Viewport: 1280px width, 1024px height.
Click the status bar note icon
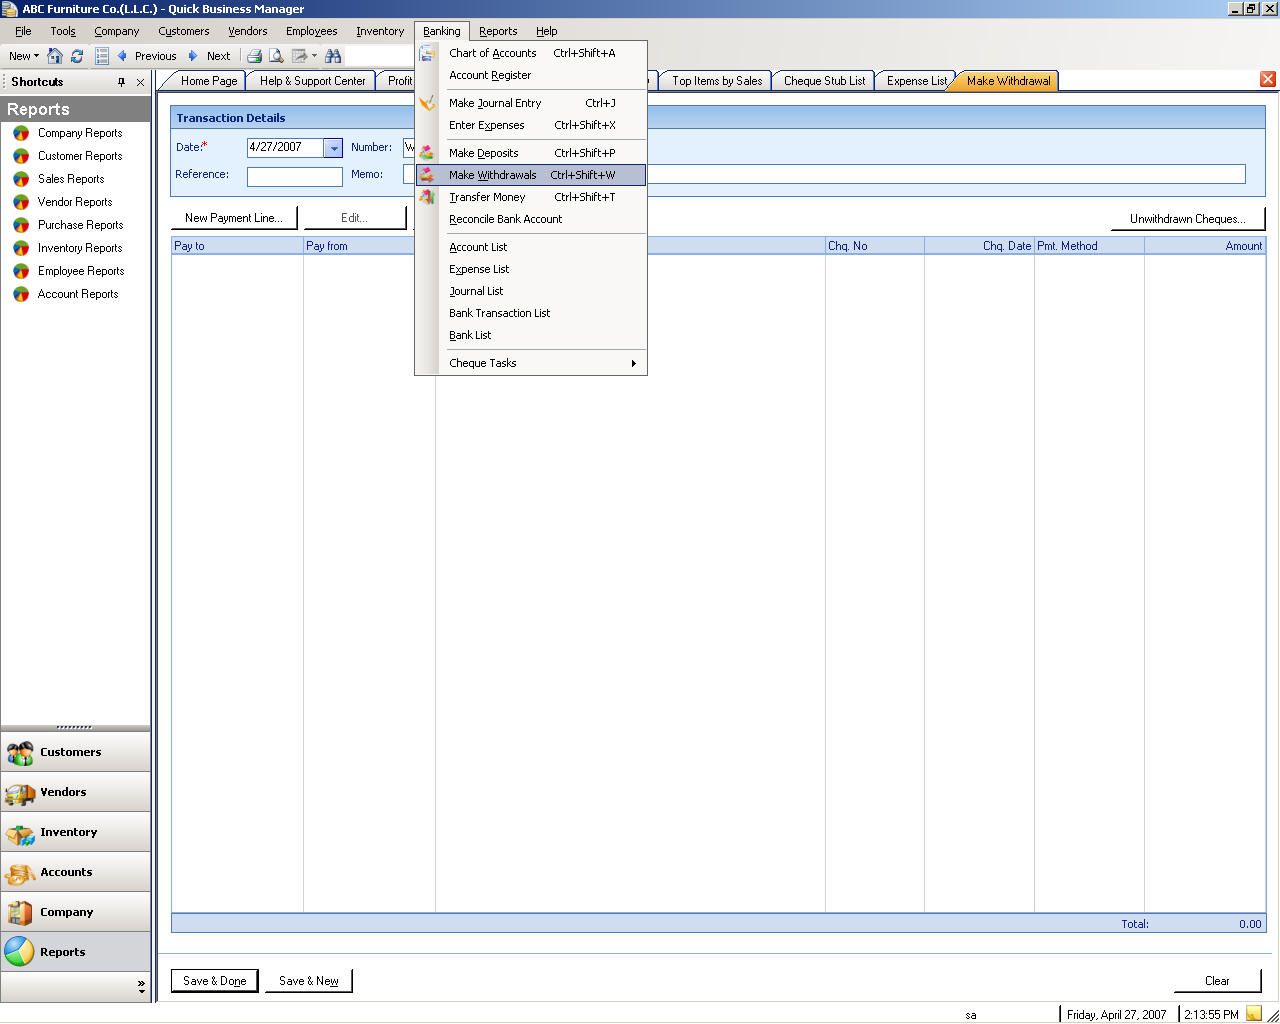coord(1254,1014)
